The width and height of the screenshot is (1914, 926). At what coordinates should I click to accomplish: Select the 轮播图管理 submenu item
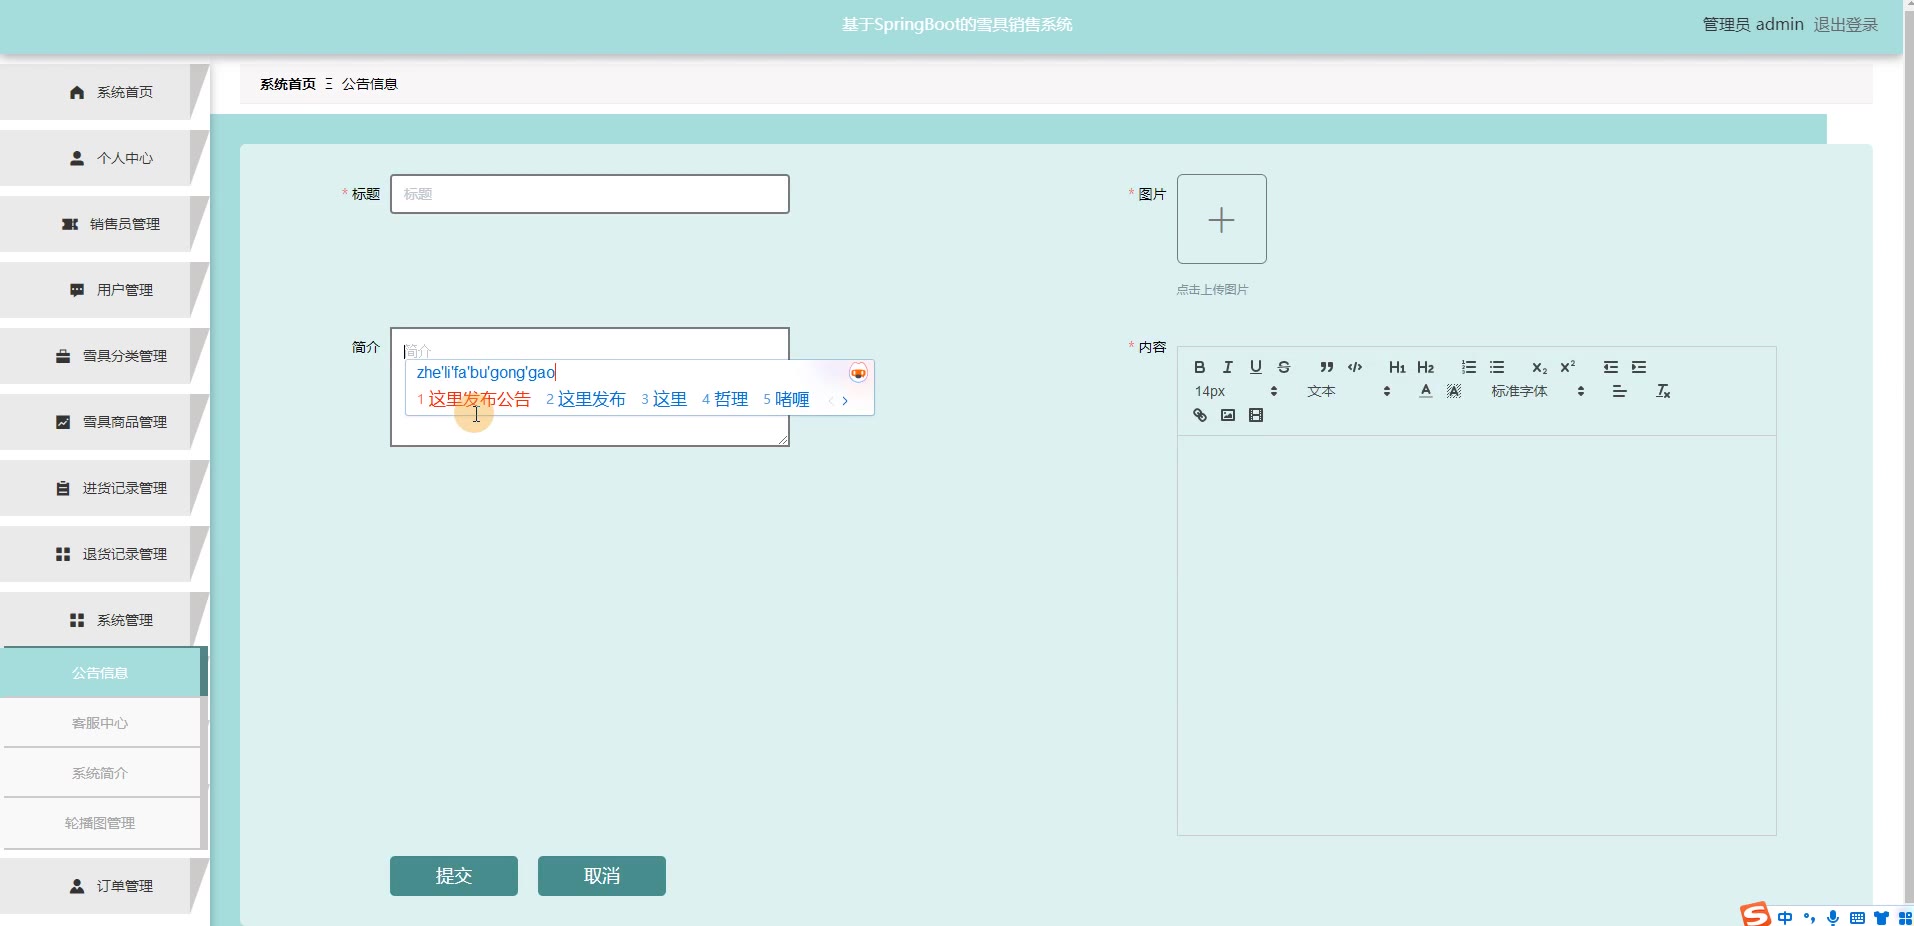[102, 823]
